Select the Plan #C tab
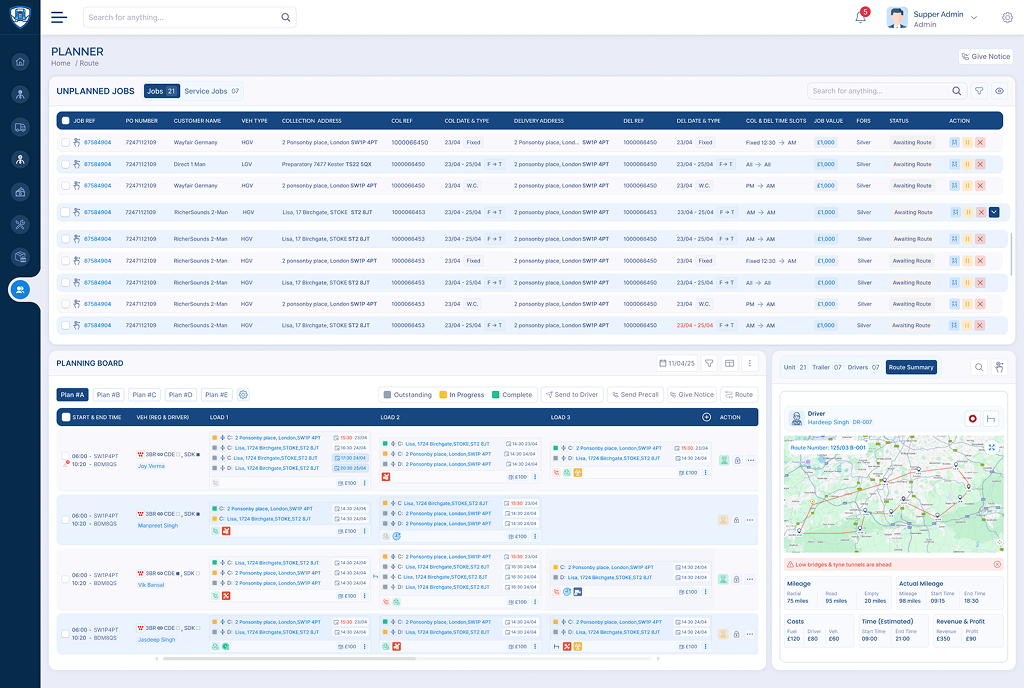The image size is (1024, 688). click(x=144, y=395)
